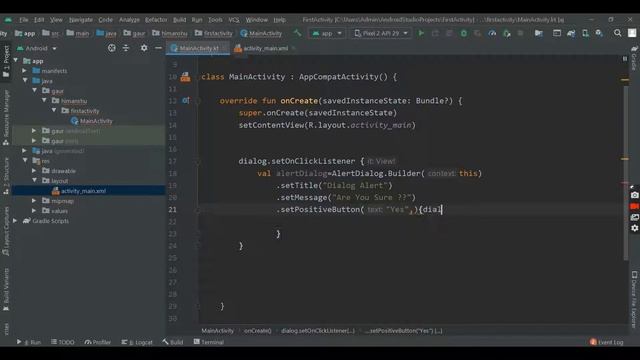Open the Profiler tool window button

coord(98,342)
